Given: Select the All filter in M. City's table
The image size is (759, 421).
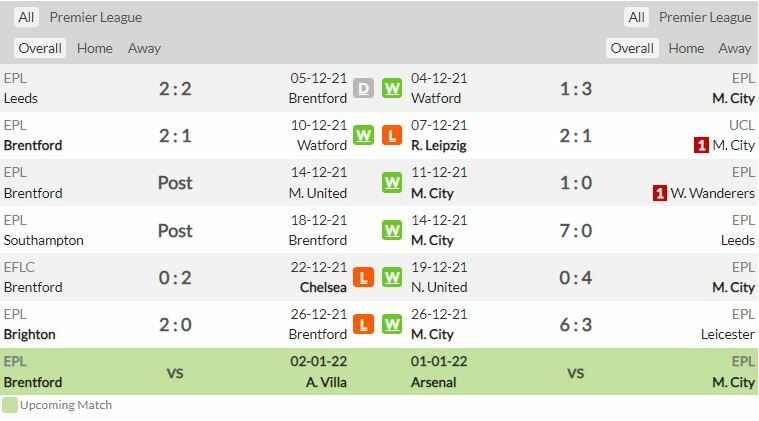Looking at the screenshot, I should [x=636, y=17].
